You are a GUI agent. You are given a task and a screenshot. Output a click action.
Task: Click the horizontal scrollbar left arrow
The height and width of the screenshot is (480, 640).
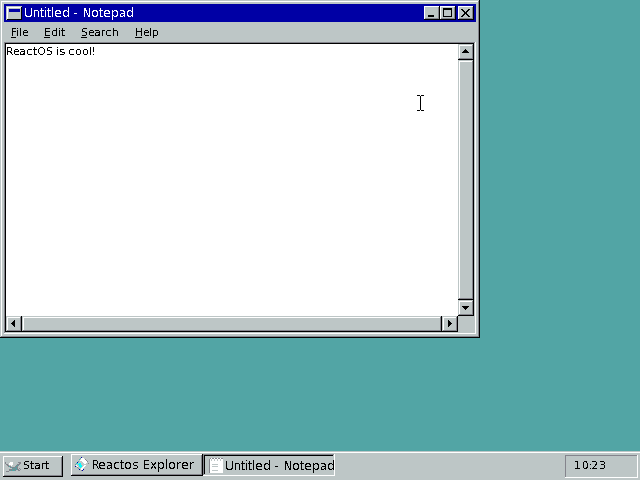tap(13, 324)
